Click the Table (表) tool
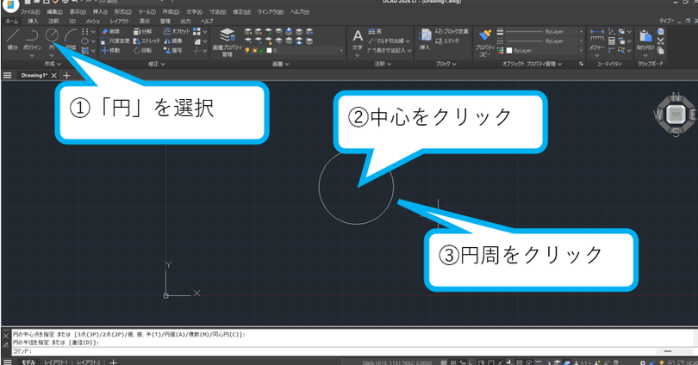This screenshot has height=365, width=698. [x=375, y=32]
